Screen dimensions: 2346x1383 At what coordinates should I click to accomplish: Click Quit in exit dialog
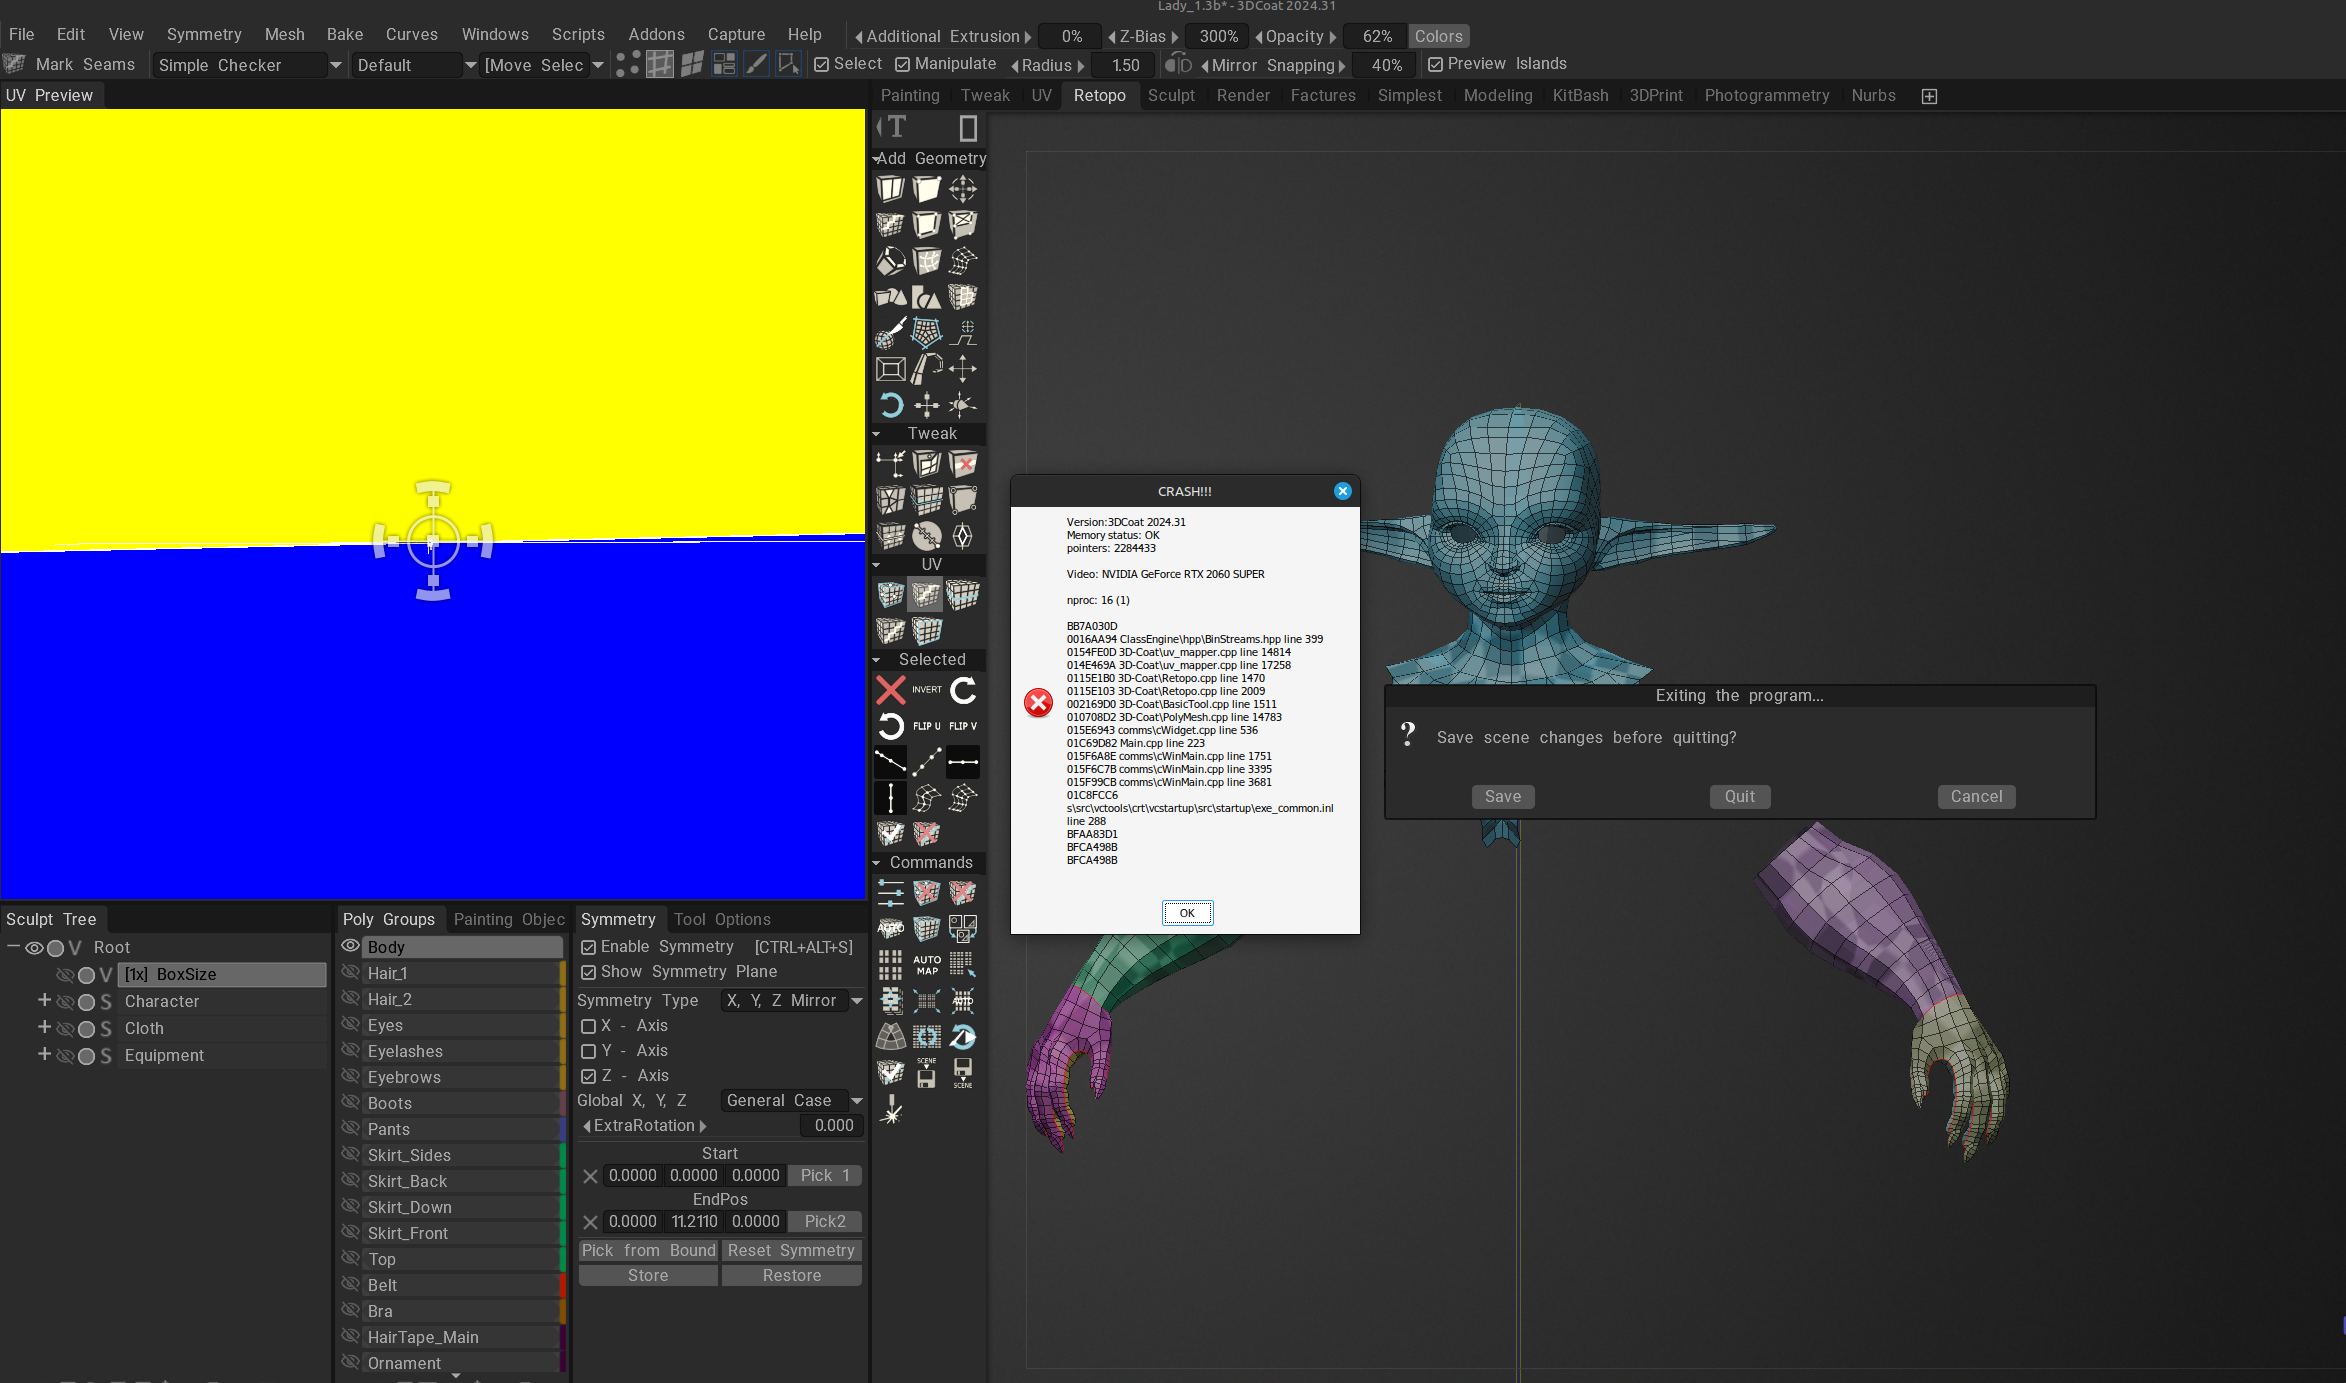[x=1739, y=797]
